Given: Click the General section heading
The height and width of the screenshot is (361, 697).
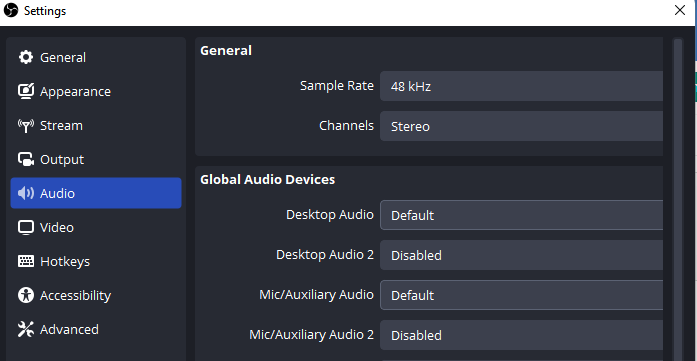Looking at the screenshot, I should click(226, 50).
